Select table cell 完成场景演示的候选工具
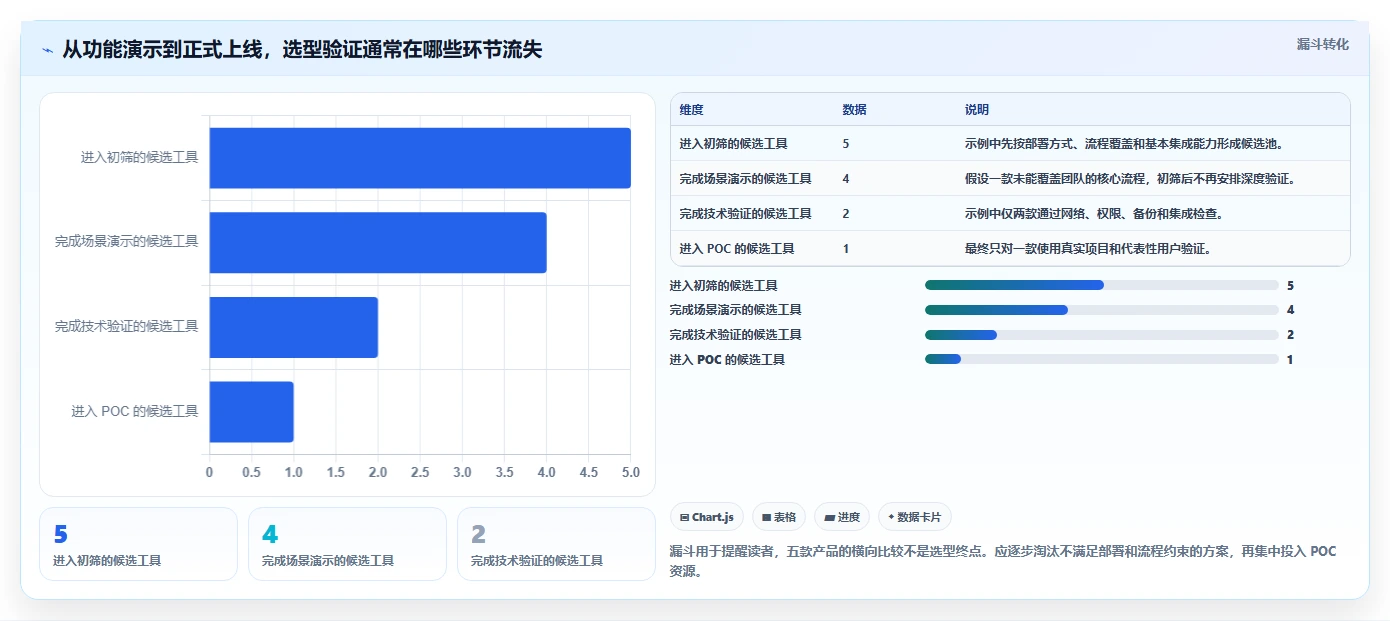 coord(745,179)
